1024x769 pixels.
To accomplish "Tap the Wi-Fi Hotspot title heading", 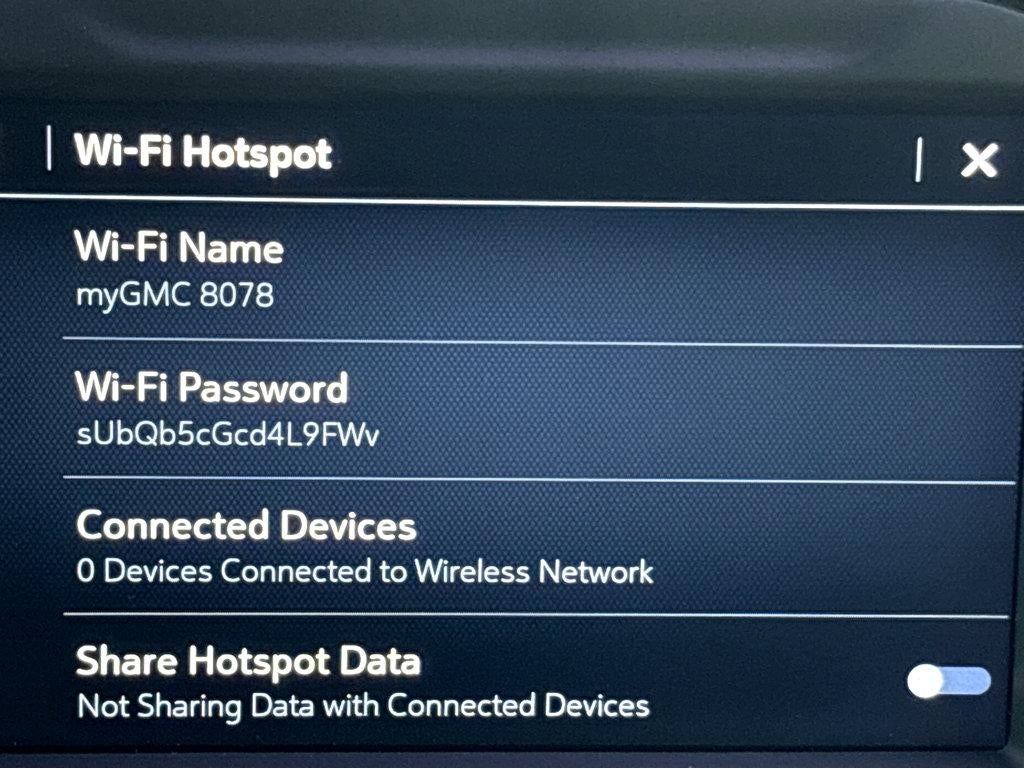I will [203, 153].
